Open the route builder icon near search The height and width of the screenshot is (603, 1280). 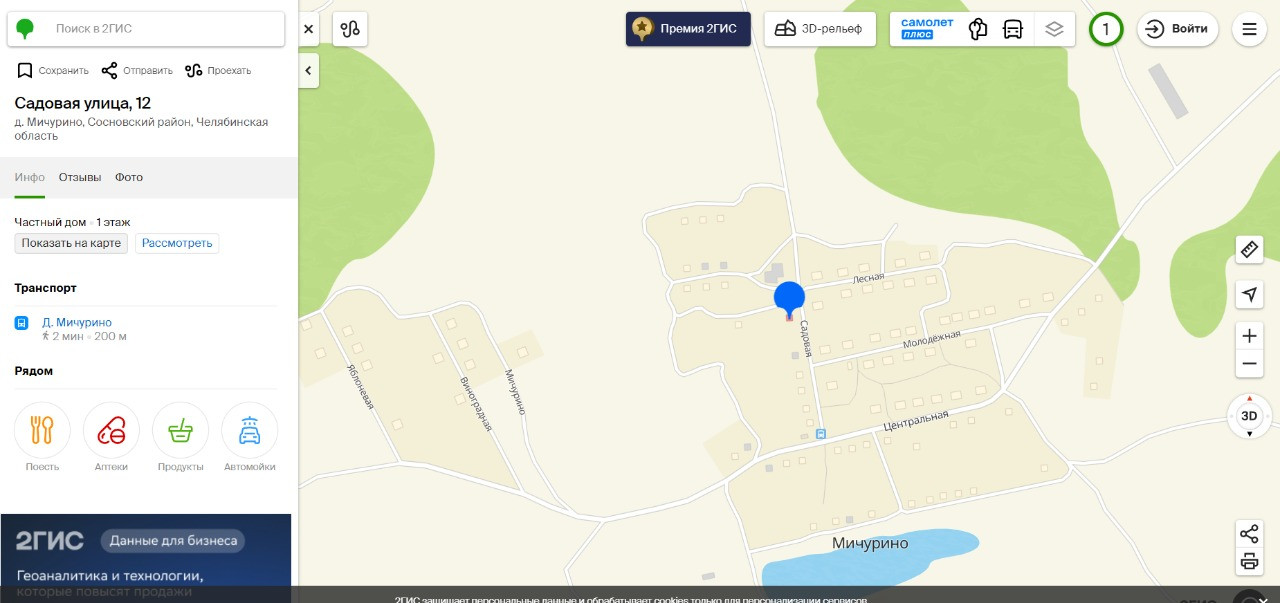coord(350,29)
